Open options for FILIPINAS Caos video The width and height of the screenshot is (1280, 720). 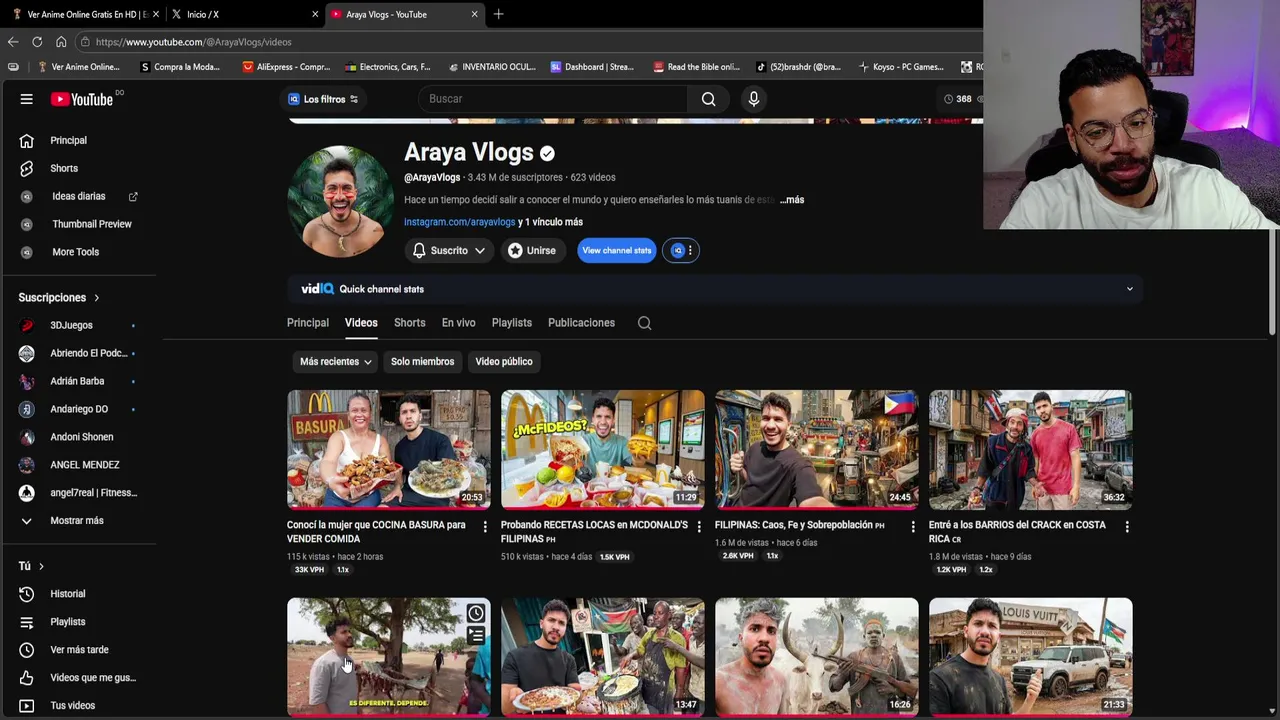(x=913, y=526)
